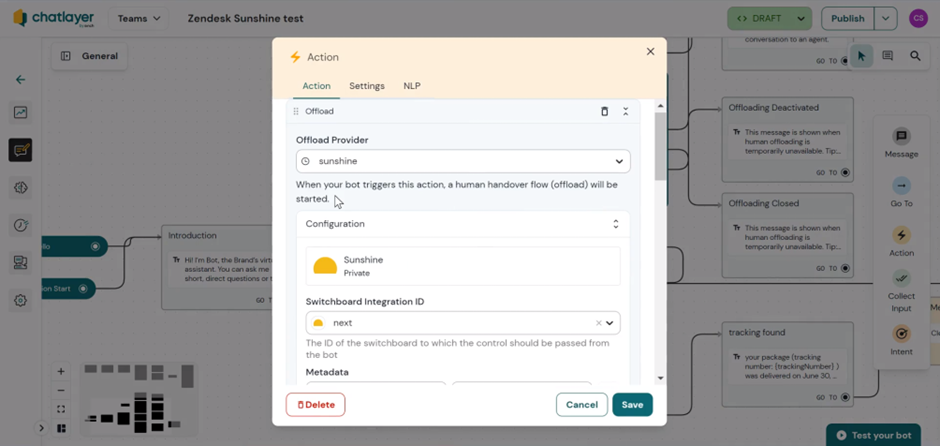
Task: Open the Teams dropdown
Action: (x=139, y=19)
